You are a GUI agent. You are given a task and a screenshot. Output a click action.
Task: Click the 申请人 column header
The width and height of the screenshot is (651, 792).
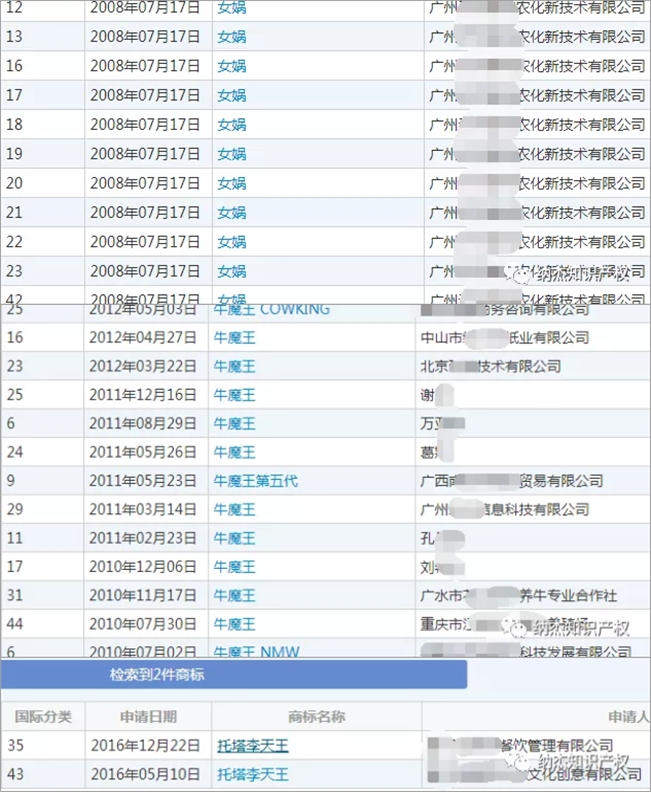pos(629,717)
